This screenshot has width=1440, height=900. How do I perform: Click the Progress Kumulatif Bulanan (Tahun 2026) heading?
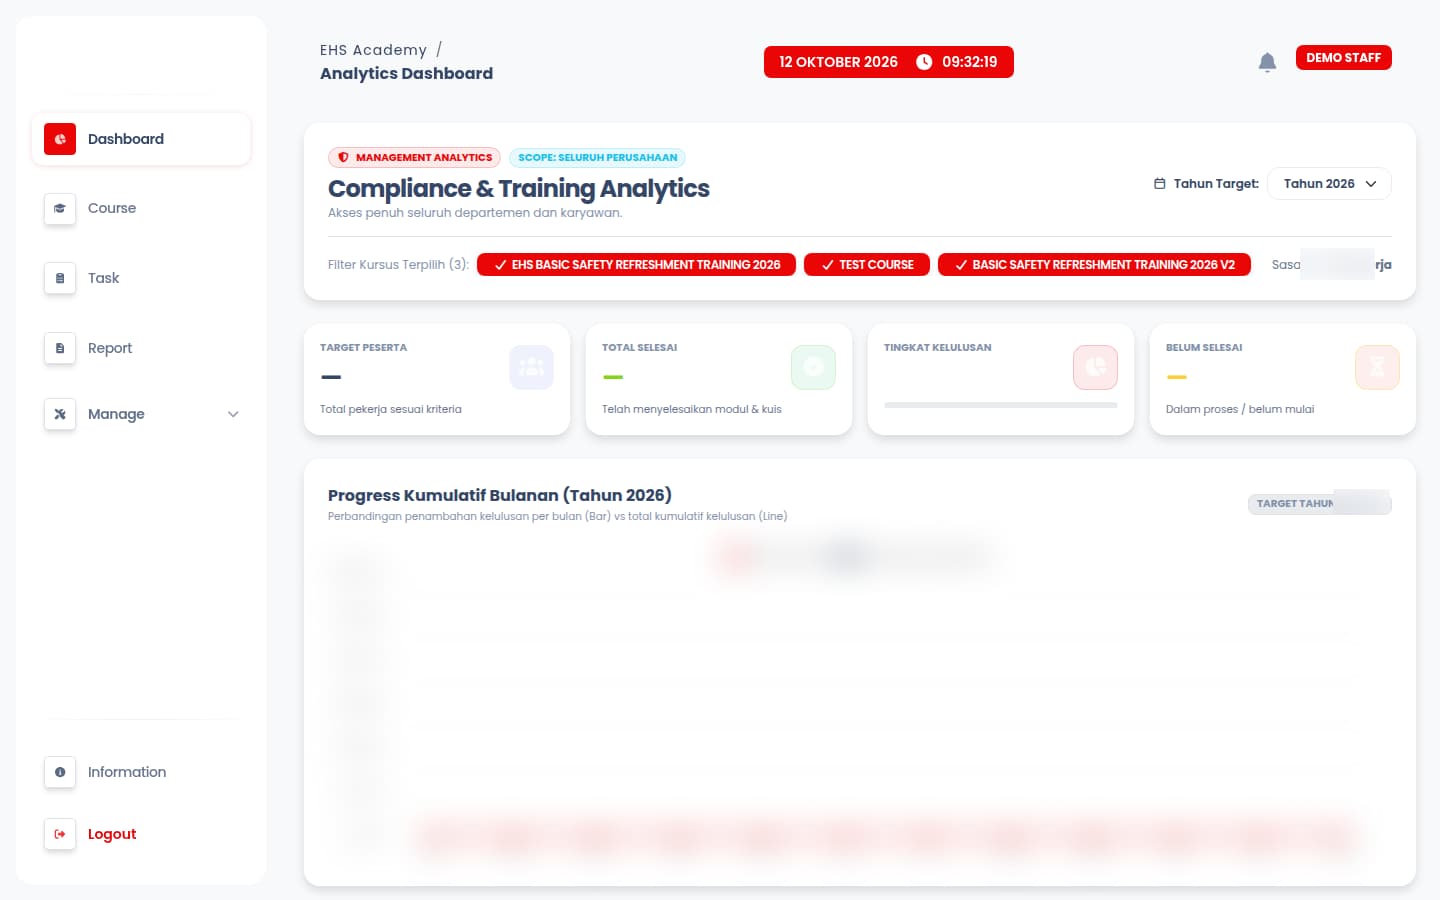500,495
